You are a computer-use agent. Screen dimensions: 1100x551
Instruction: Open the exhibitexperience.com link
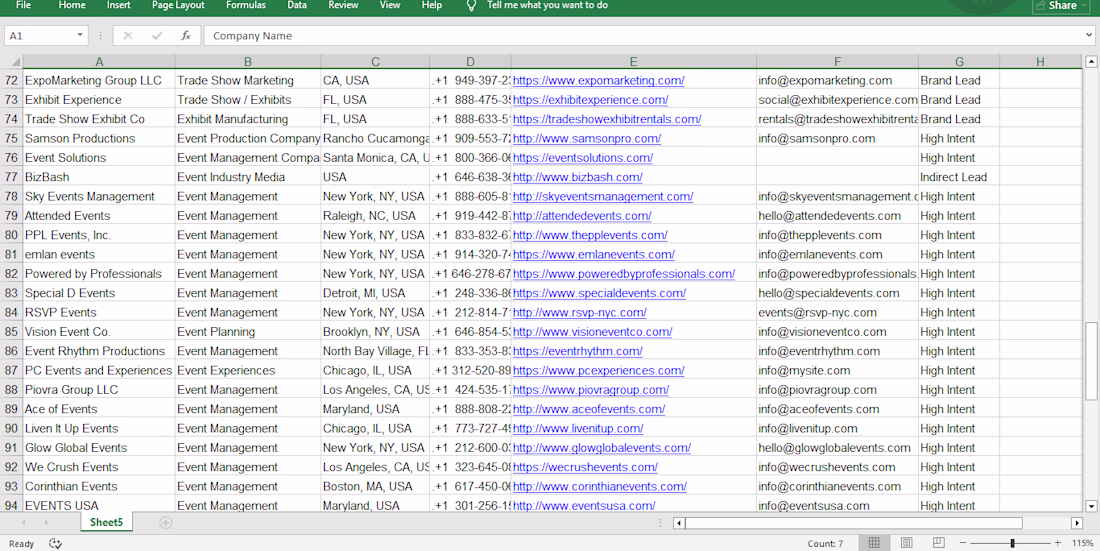(590, 100)
